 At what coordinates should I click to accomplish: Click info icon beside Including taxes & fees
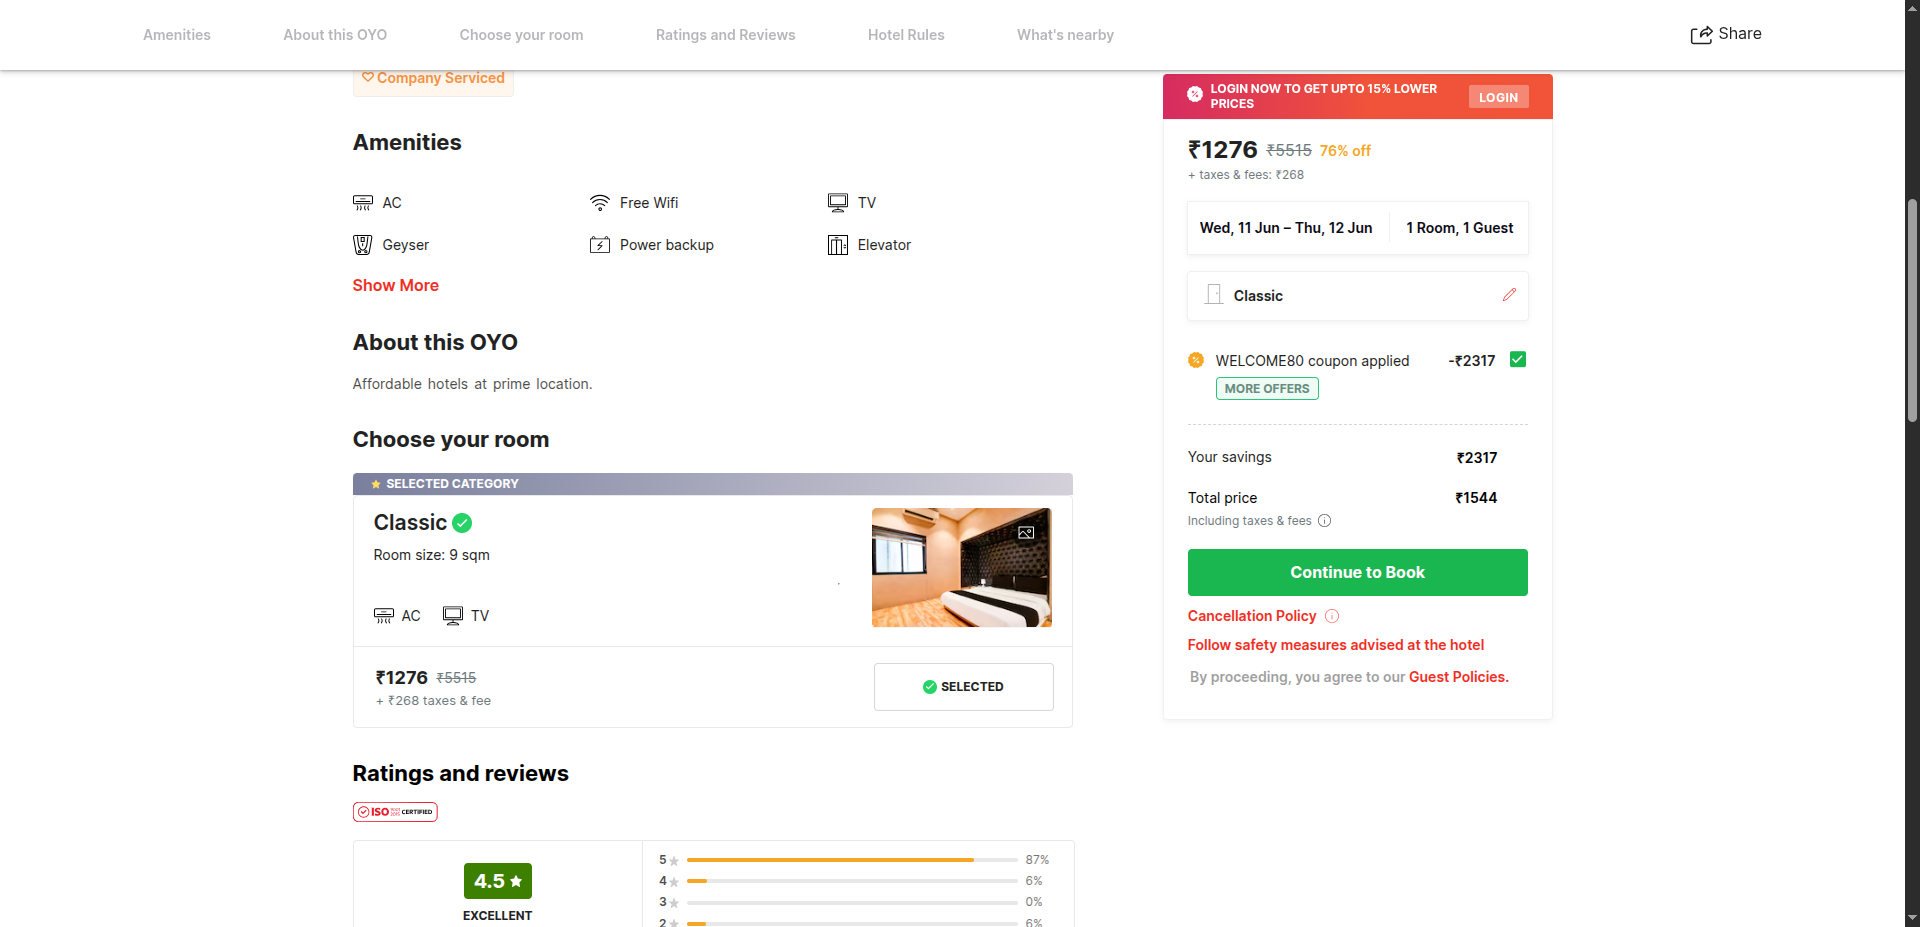point(1325,521)
